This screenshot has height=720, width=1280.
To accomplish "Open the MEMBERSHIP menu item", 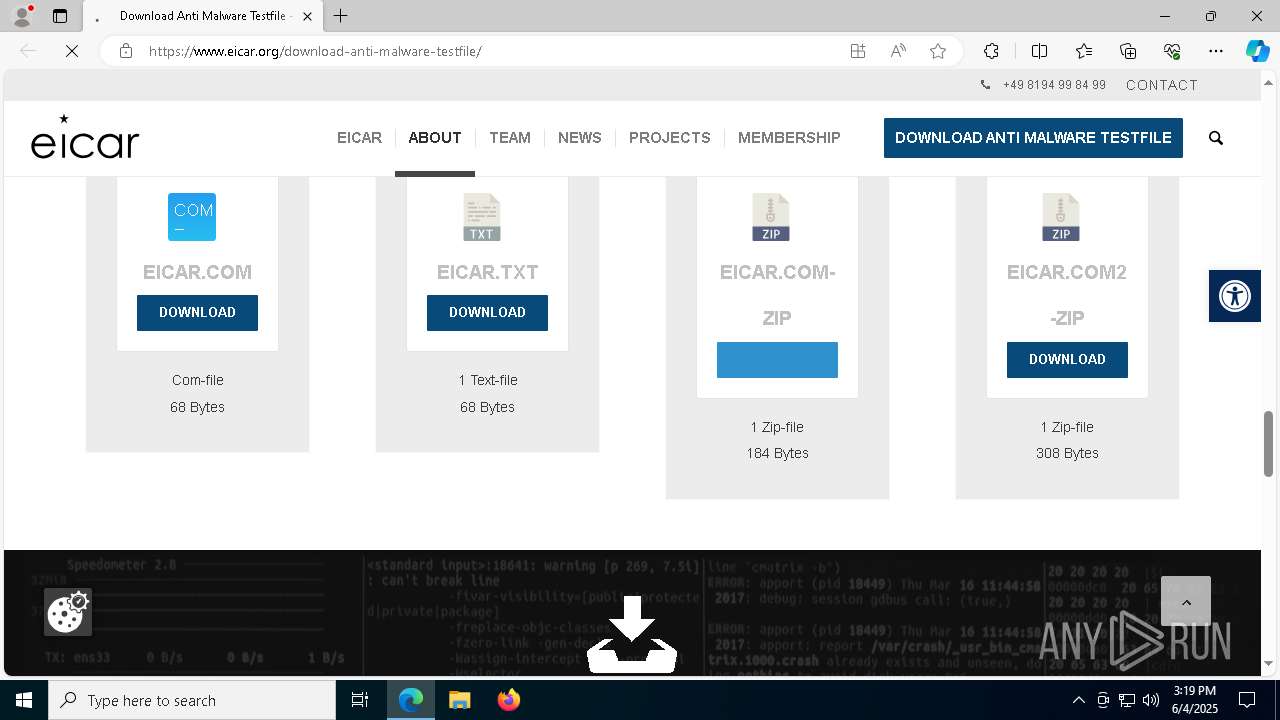I will (x=789, y=138).
